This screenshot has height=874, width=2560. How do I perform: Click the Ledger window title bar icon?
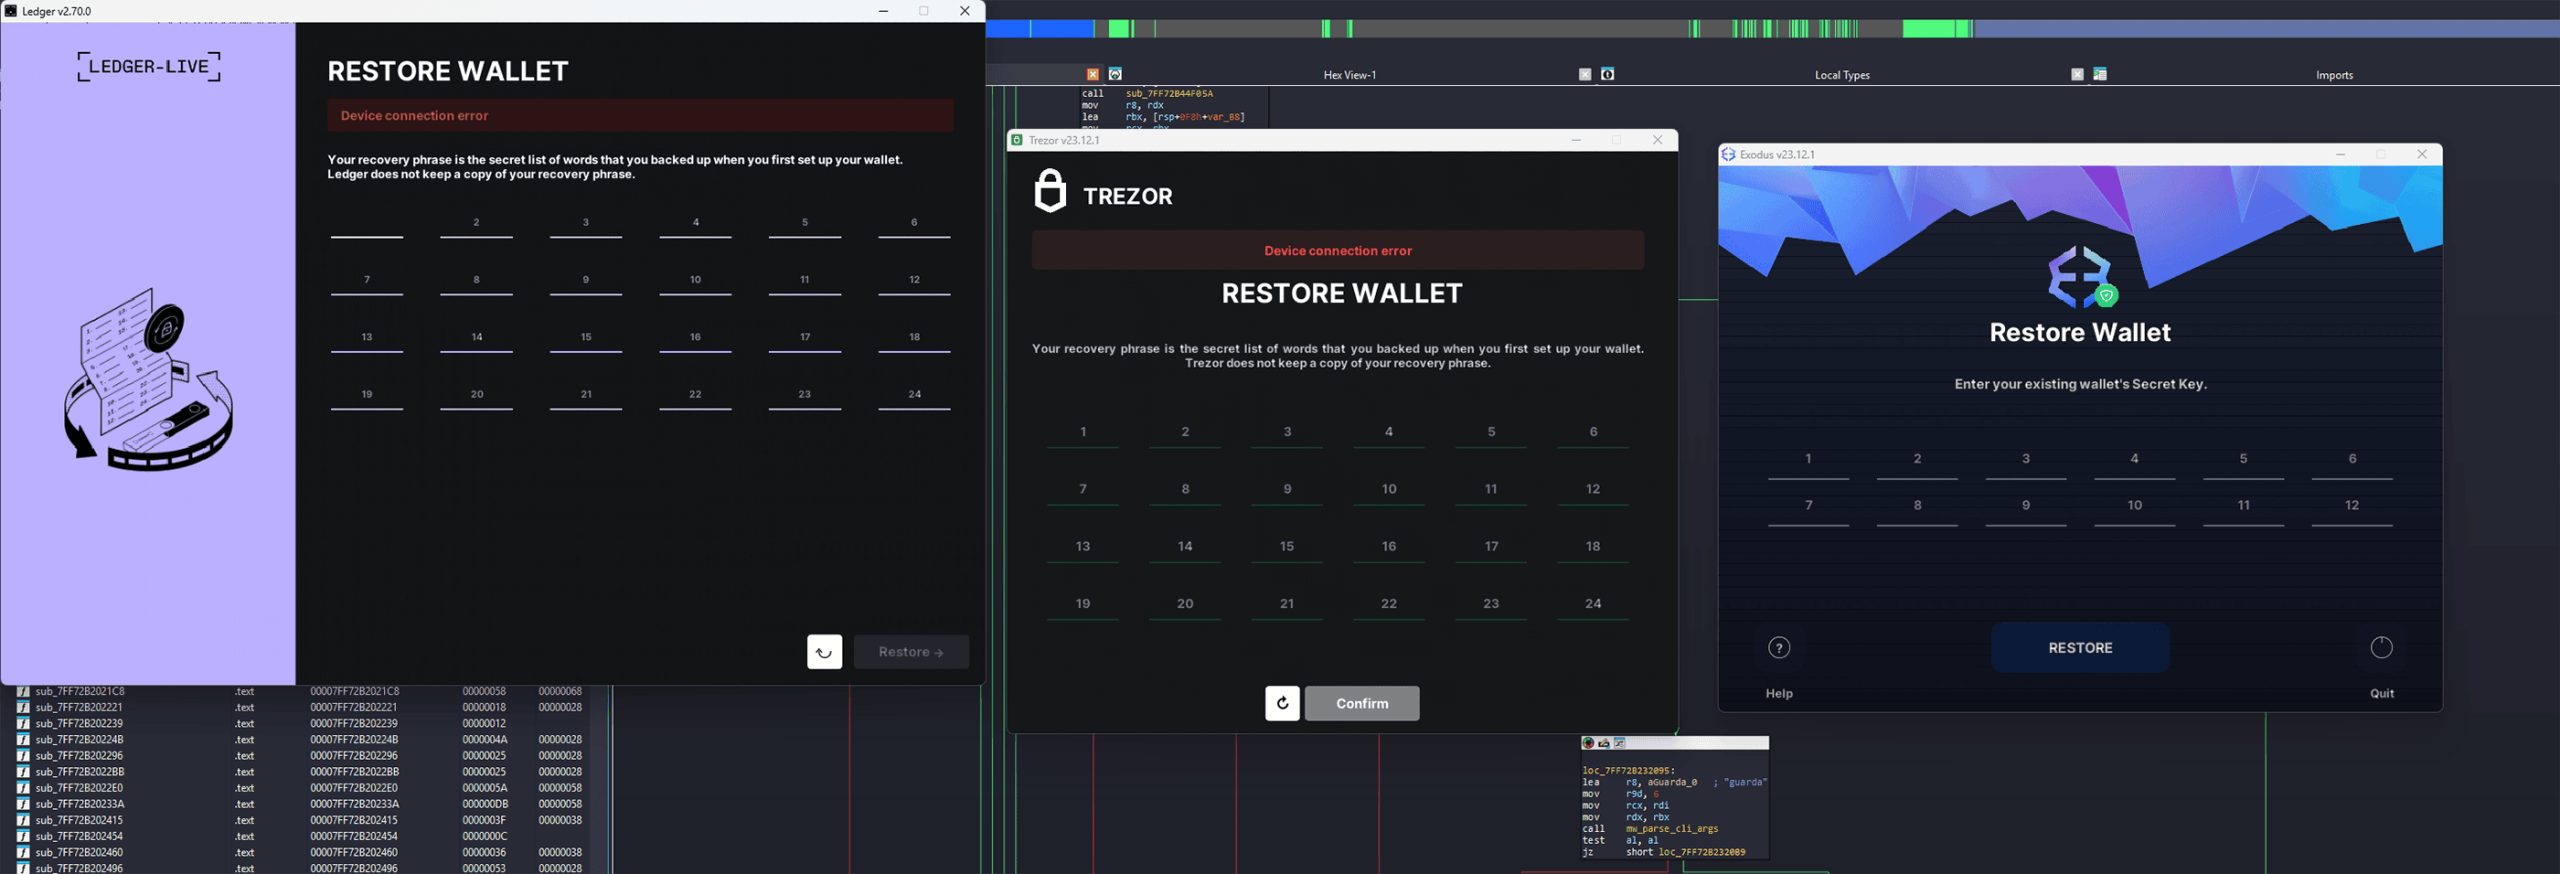click(x=11, y=11)
